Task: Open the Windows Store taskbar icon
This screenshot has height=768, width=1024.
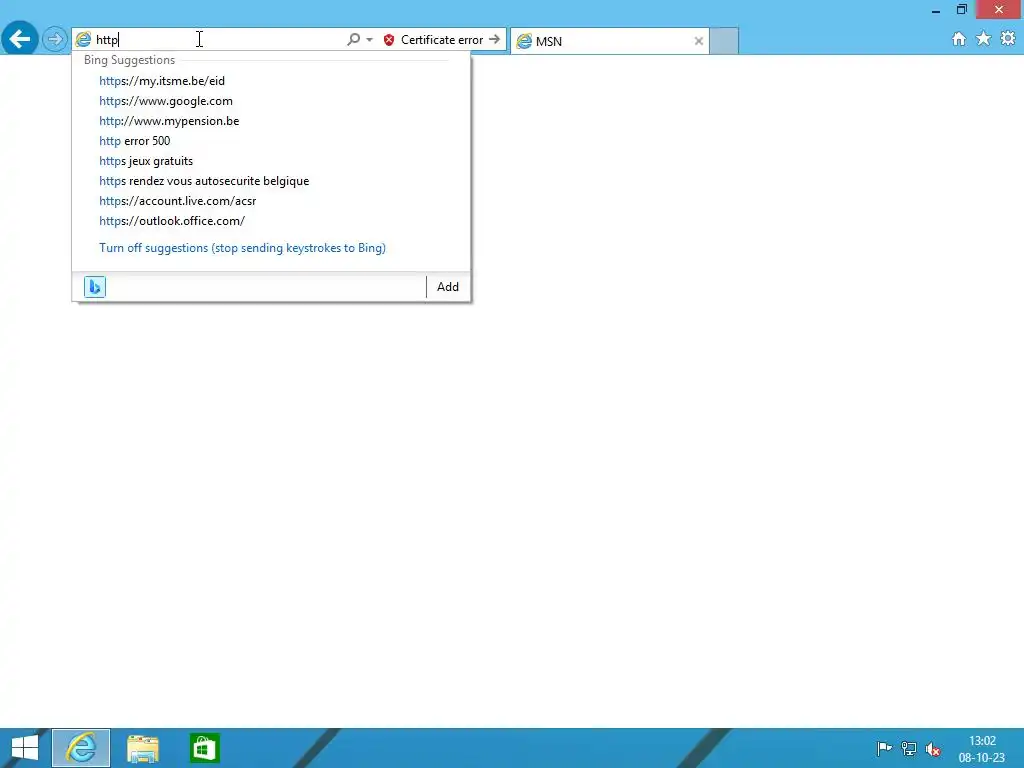Action: (x=204, y=748)
